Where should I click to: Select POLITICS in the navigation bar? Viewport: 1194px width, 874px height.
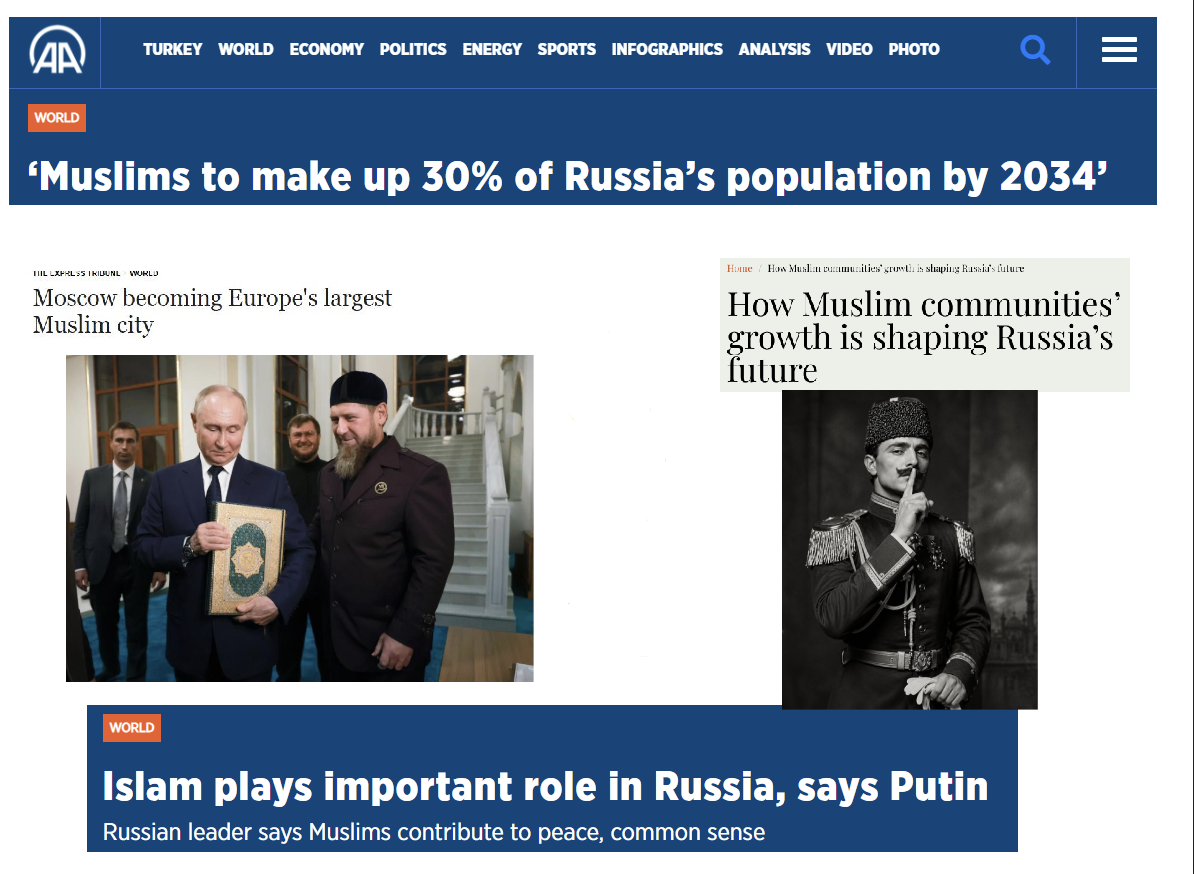coord(413,49)
